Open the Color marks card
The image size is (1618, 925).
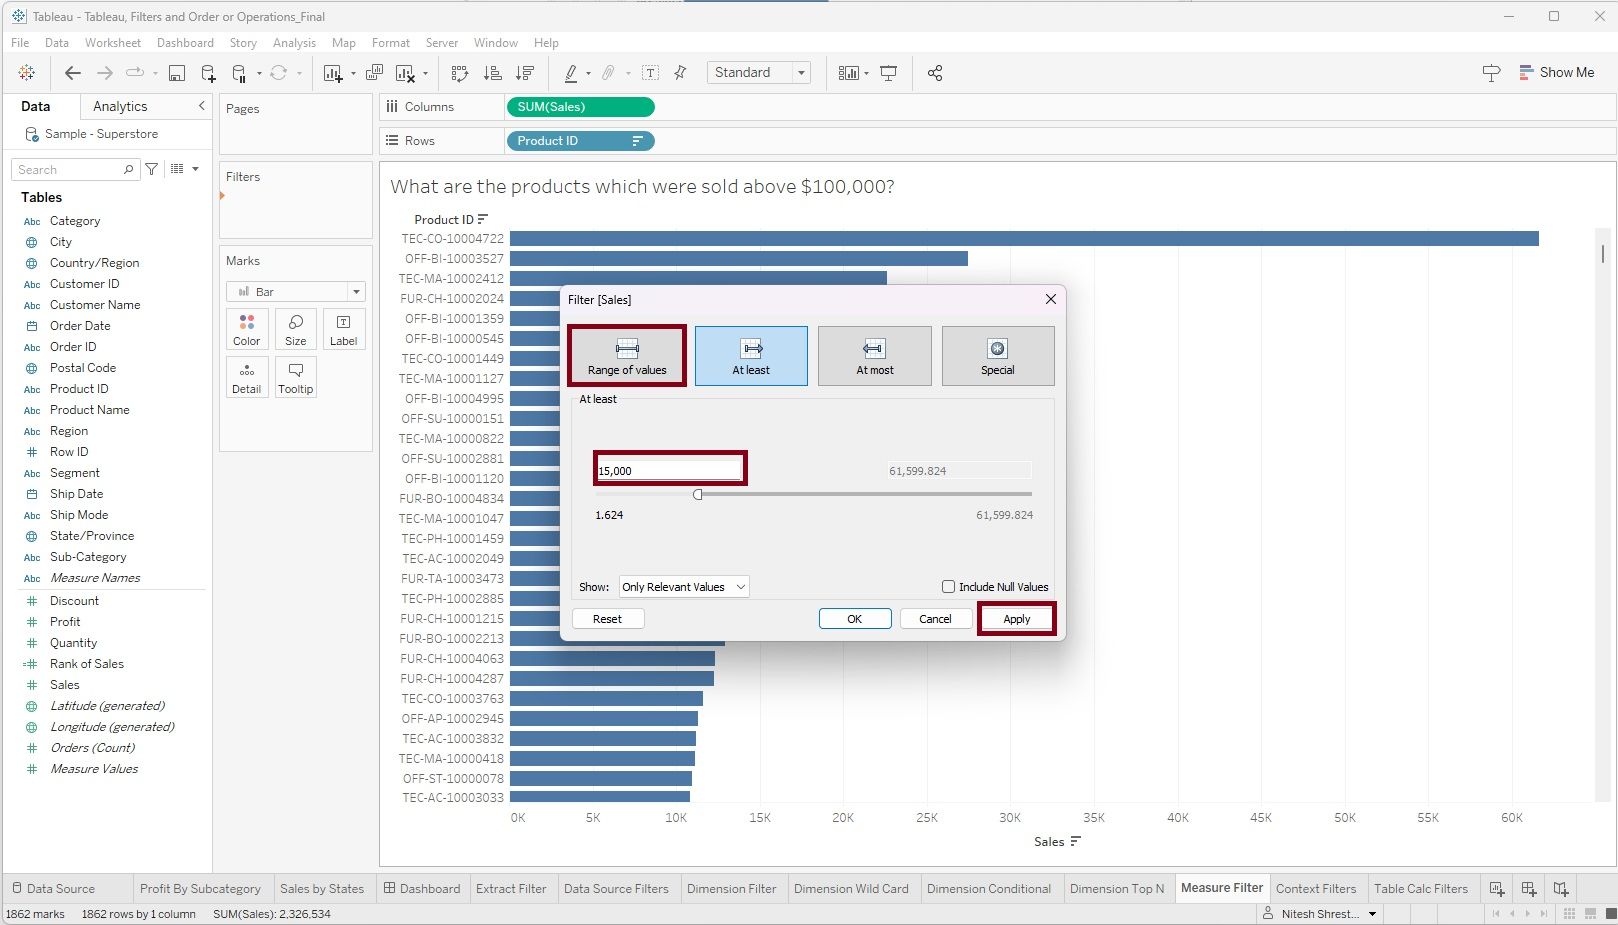(247, 329)
